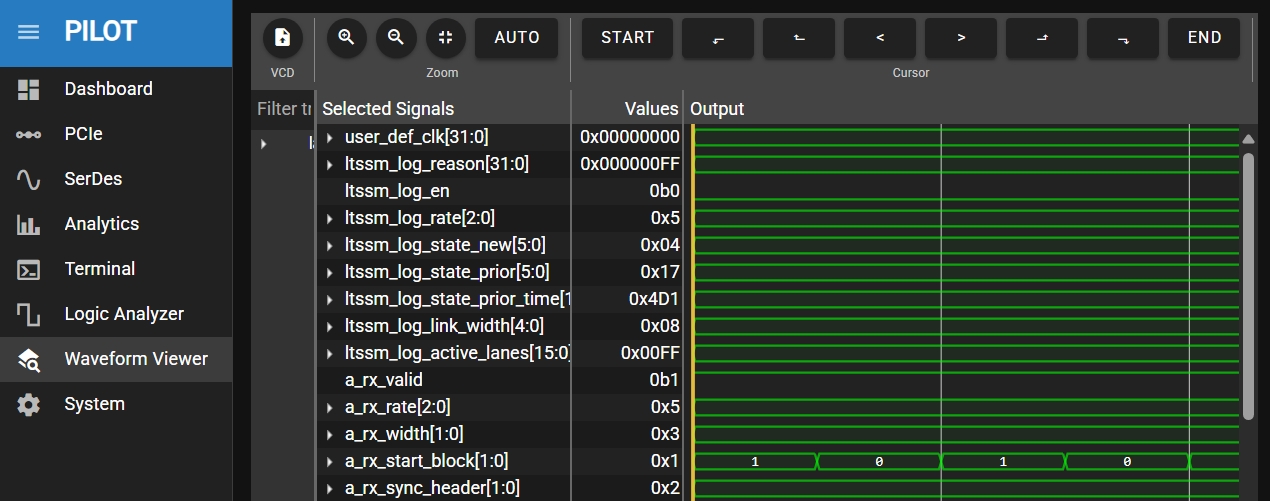Viewport: 1270px width, 501px height.
Task: Expand the tree node in filter panel
Action: tap(264, 144)
